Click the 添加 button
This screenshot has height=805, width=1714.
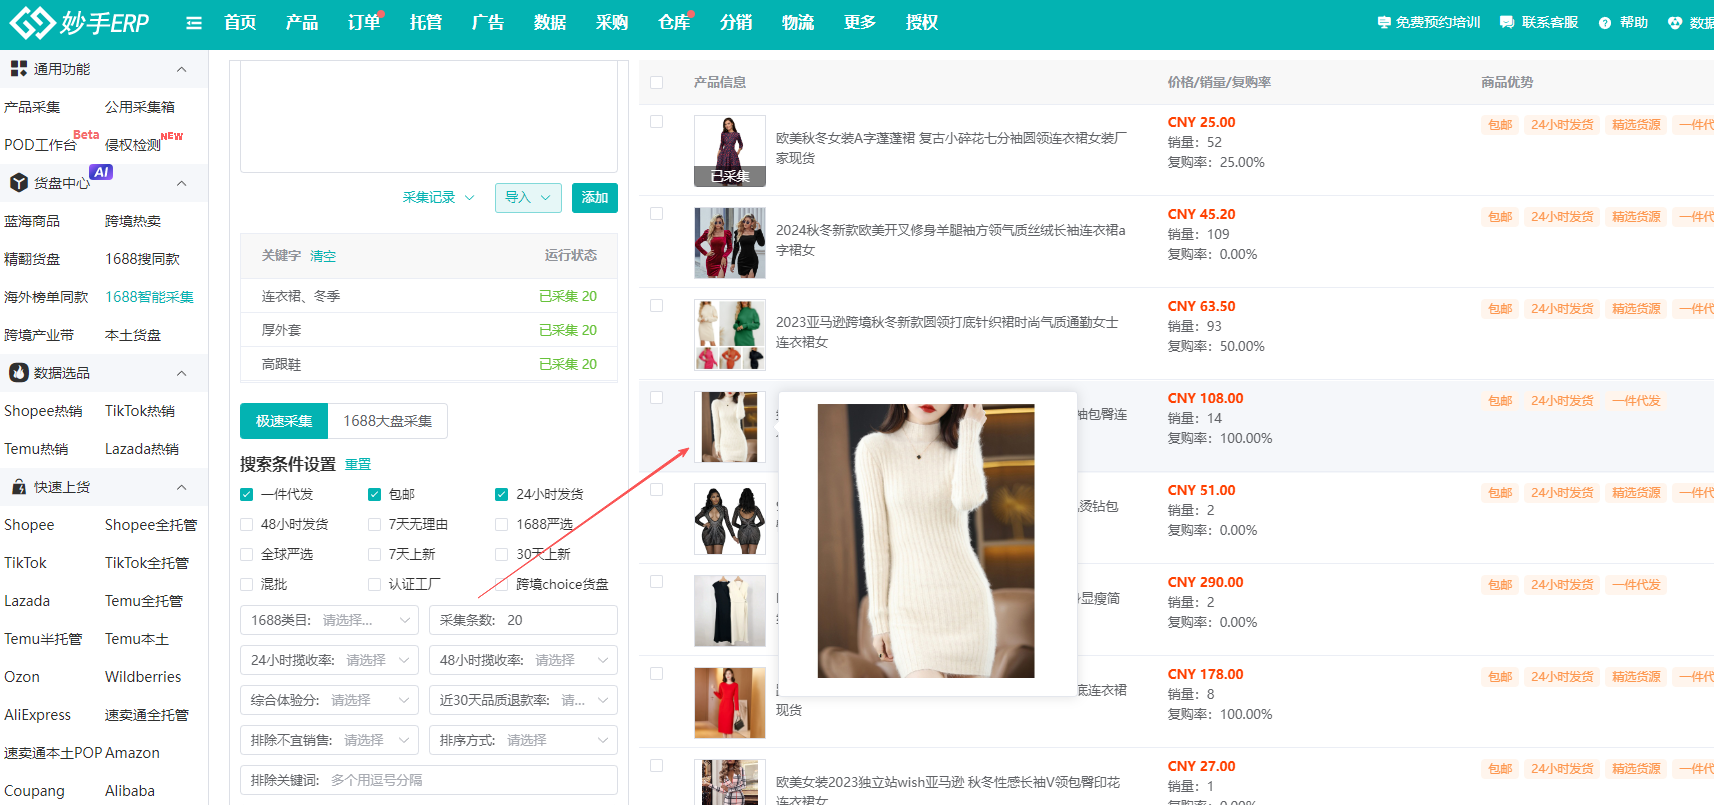[594, 198]
